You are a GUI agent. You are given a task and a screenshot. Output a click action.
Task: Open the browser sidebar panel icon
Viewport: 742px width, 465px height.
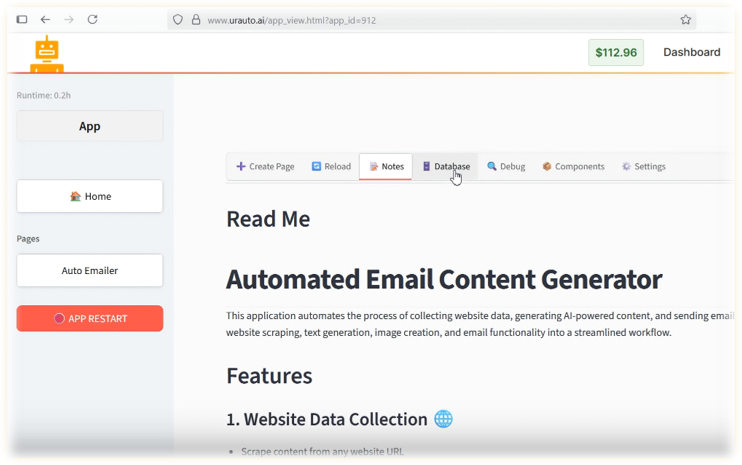point(22,19)
